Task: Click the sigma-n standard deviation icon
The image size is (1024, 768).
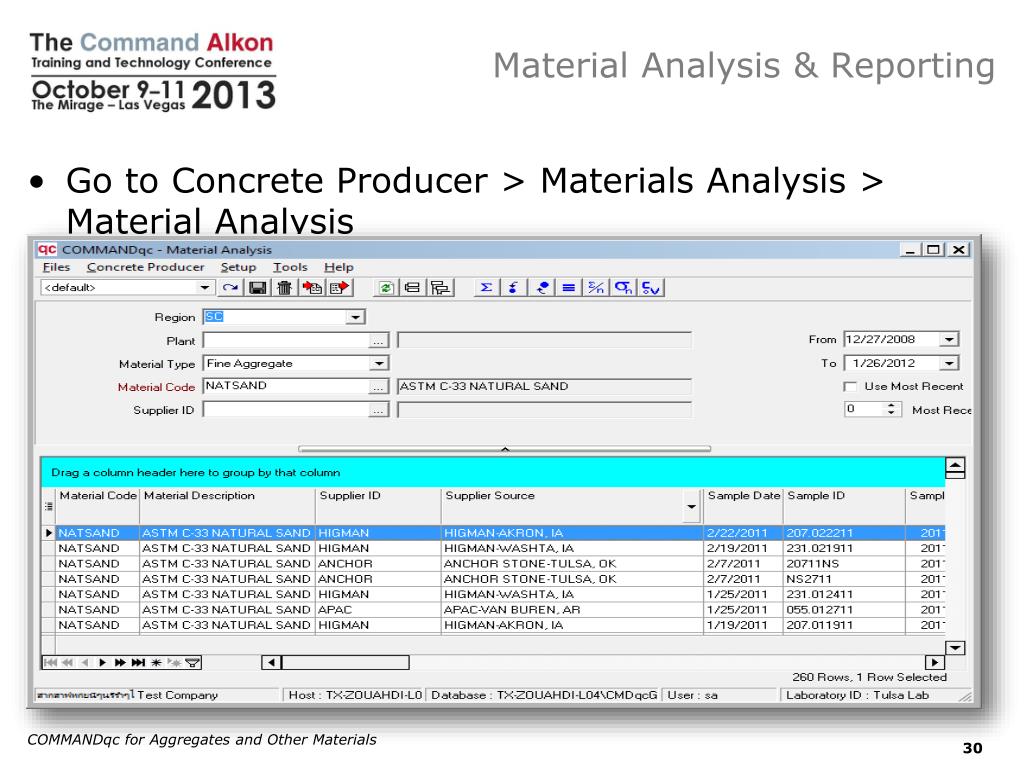Action: [623, 287]
